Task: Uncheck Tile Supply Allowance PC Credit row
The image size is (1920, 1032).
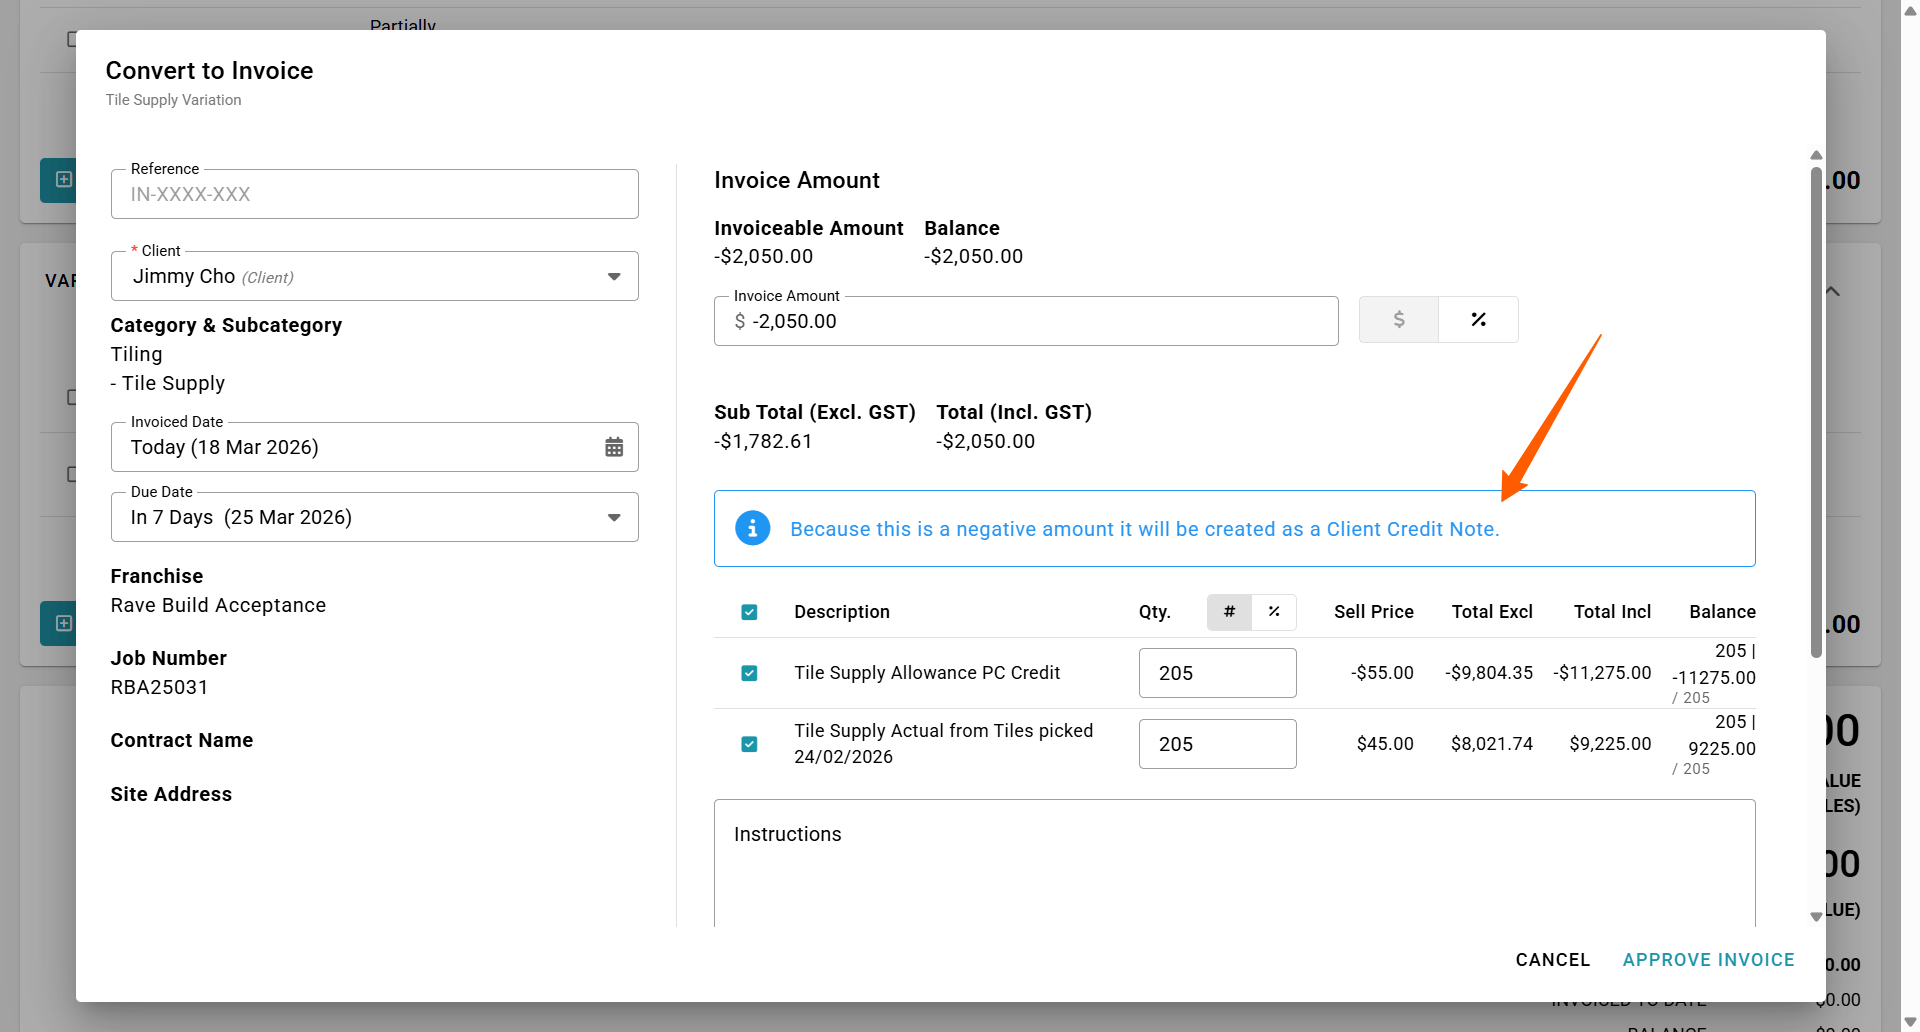Action: click(x=749, y=673)
